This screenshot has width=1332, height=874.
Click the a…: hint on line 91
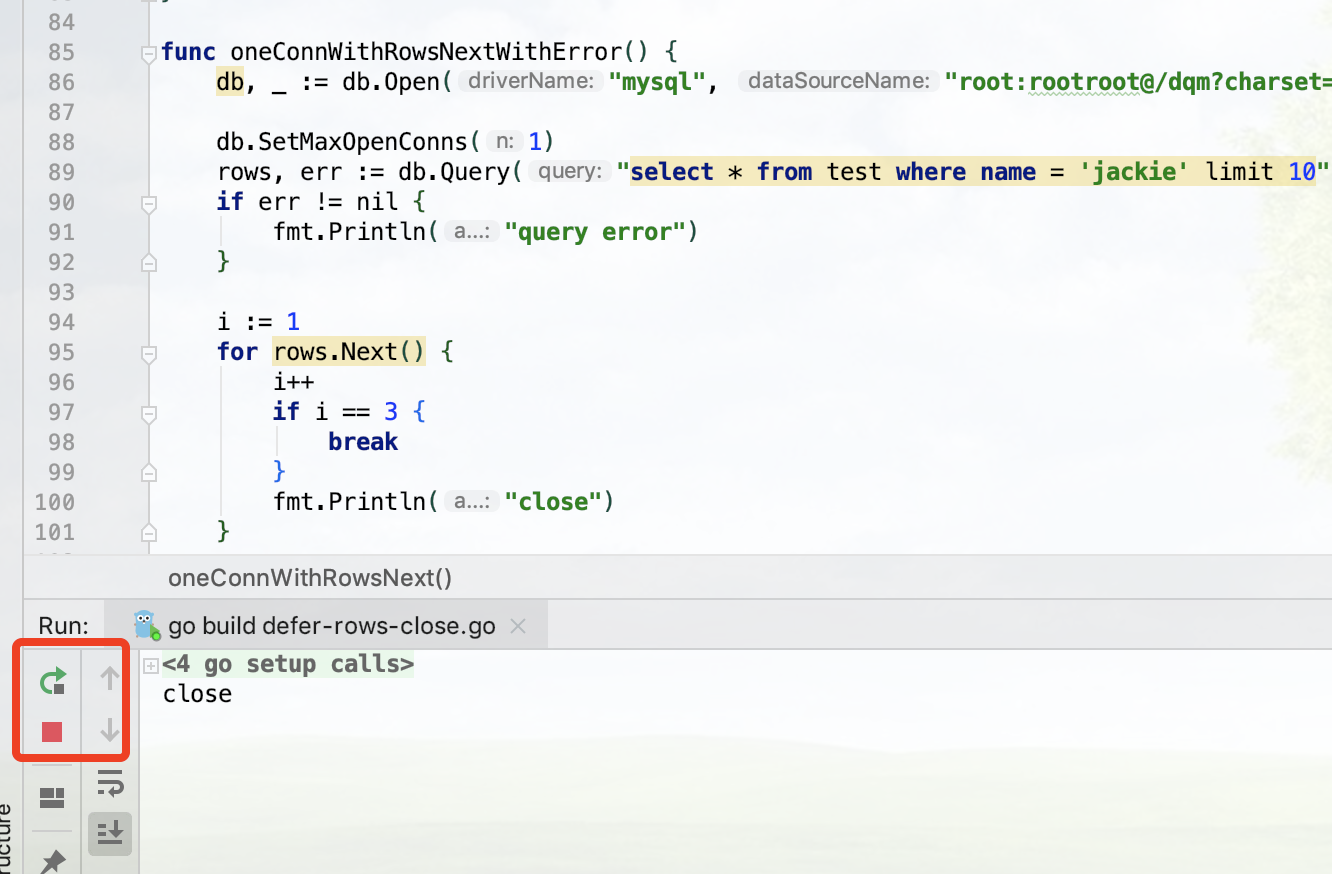tap(471, 232)
